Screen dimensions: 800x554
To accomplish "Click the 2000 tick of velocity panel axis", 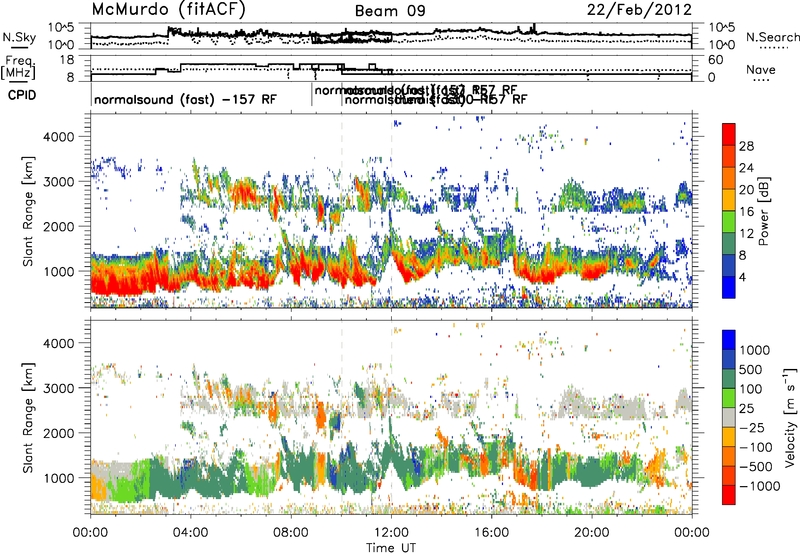I will click(59, 433).
